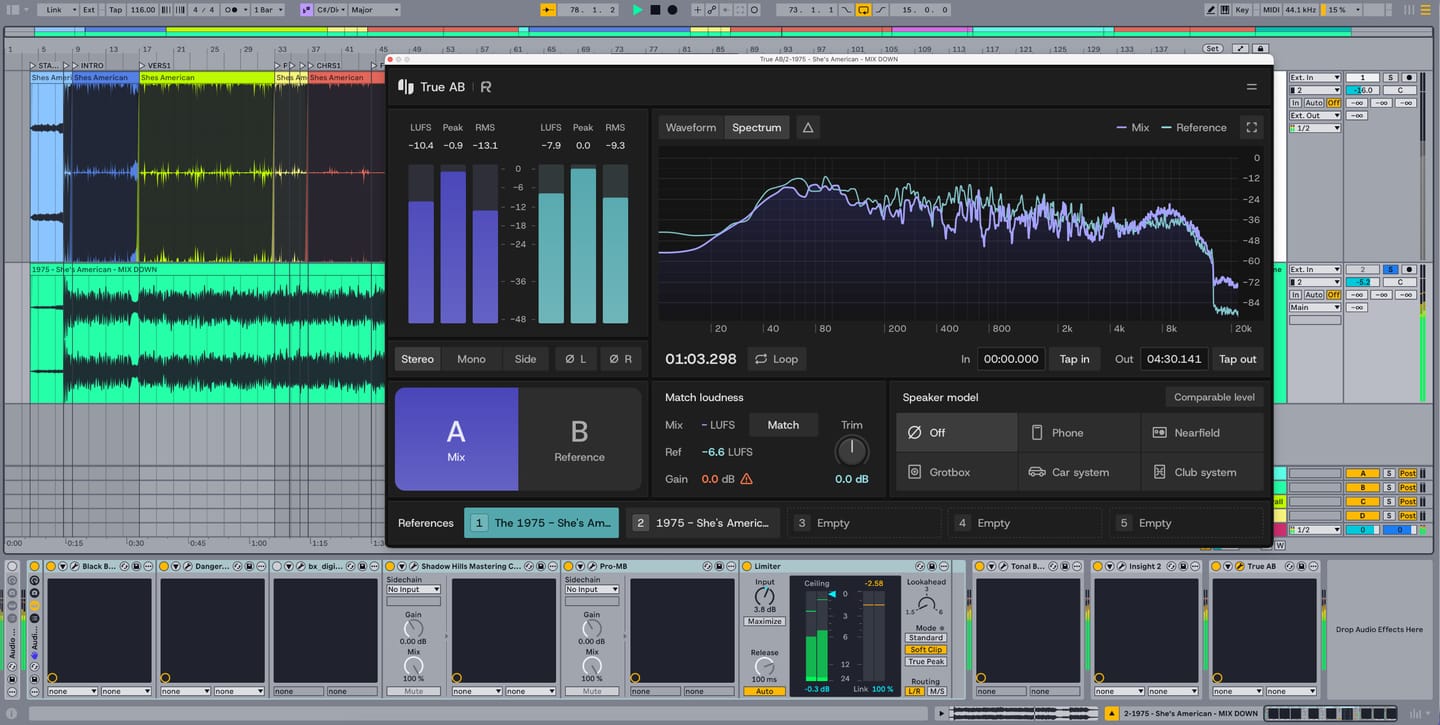The width and height of the screenshot is (1440, 725).
Task: Switch Limiter routing to M/S
Action: click(937, 691)
